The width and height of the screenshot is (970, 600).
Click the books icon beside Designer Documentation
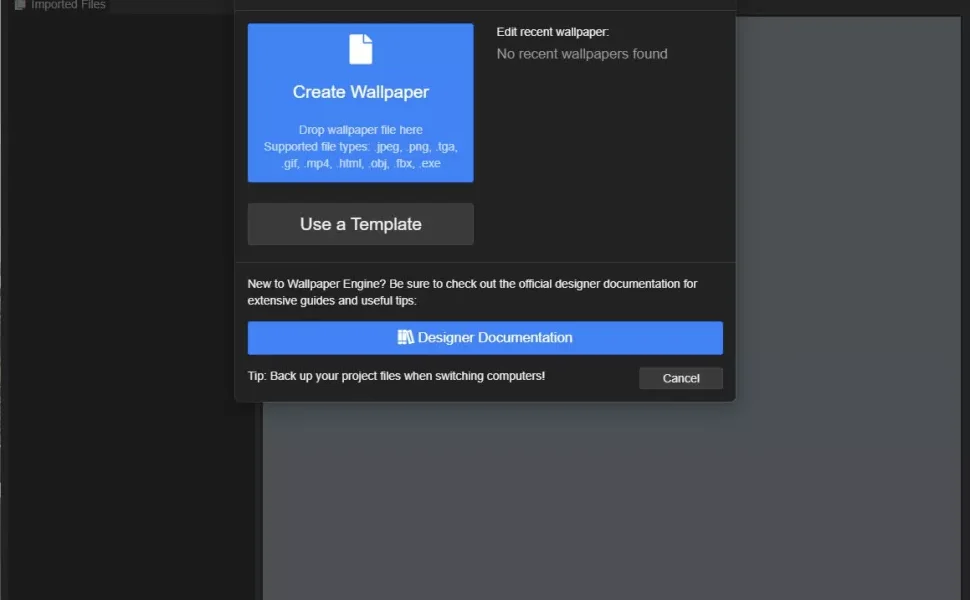405,337
